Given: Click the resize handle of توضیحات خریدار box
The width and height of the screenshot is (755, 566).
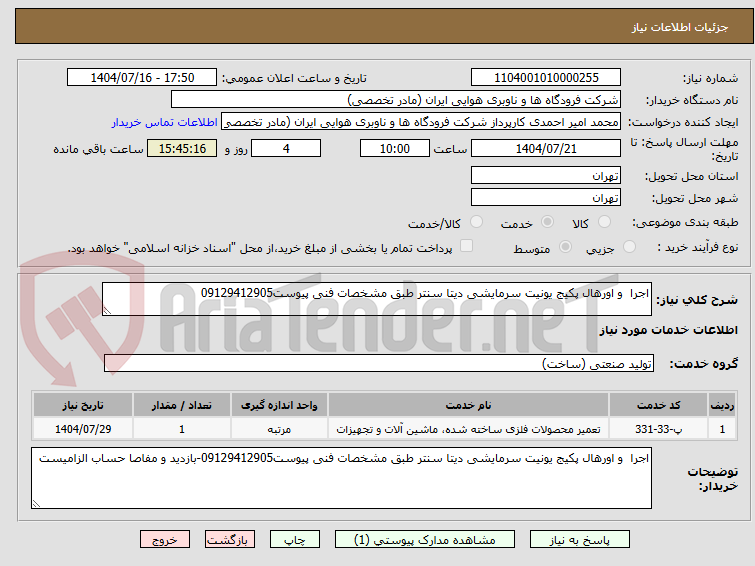Looking at the screenshot, I should [36, 503].
